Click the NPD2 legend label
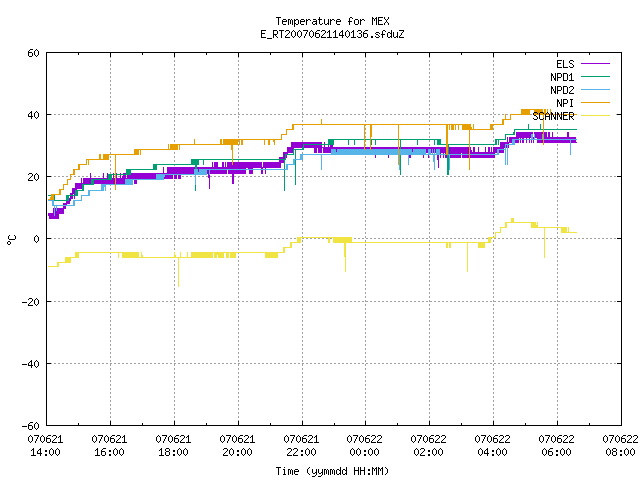Screen dimensions: 640x480 click(x=562, y=90)
